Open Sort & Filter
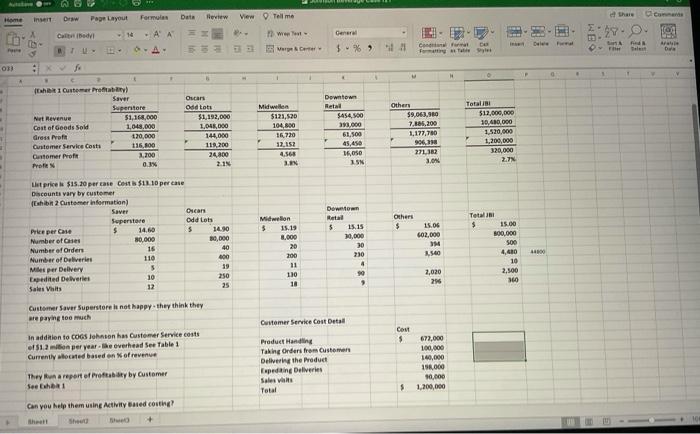The width and height of the screenshot is (700, 434). 614,38
